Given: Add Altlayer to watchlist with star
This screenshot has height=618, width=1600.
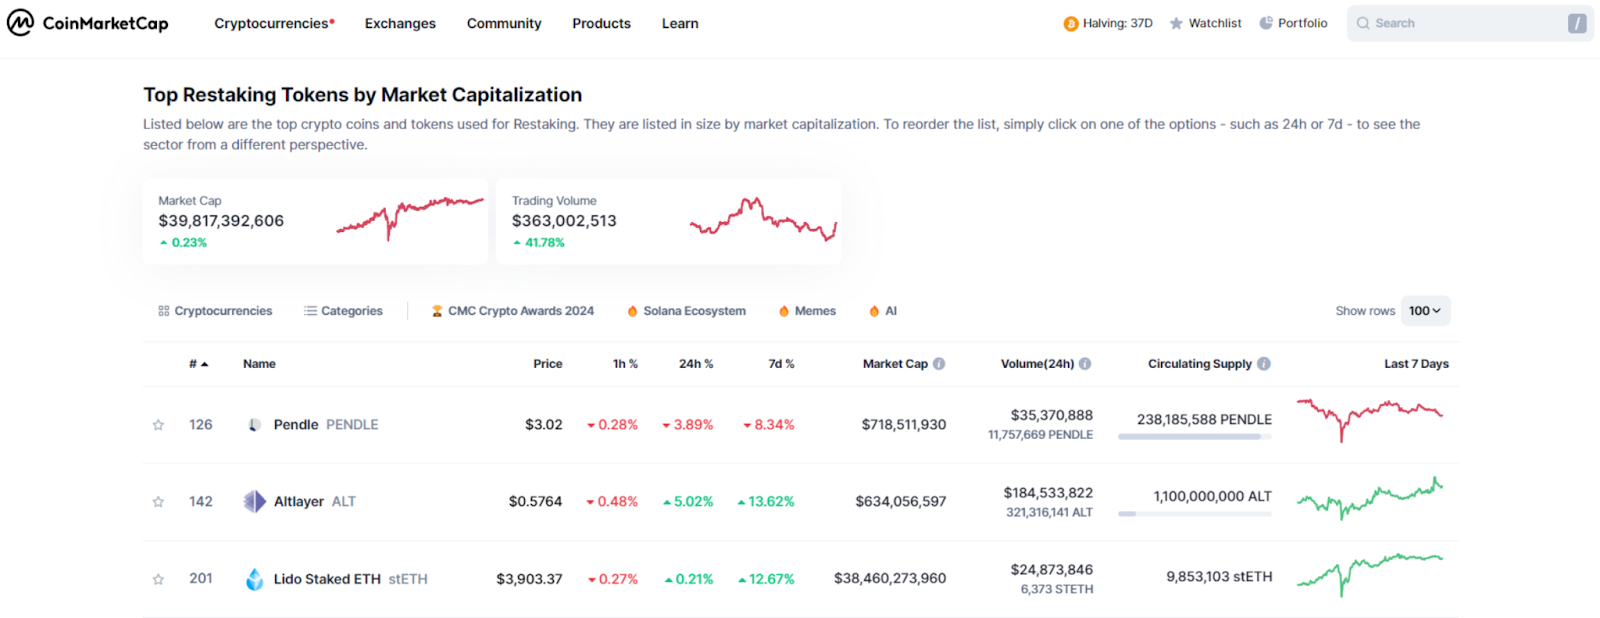Looking at the screenshot, I should [158, 502].
